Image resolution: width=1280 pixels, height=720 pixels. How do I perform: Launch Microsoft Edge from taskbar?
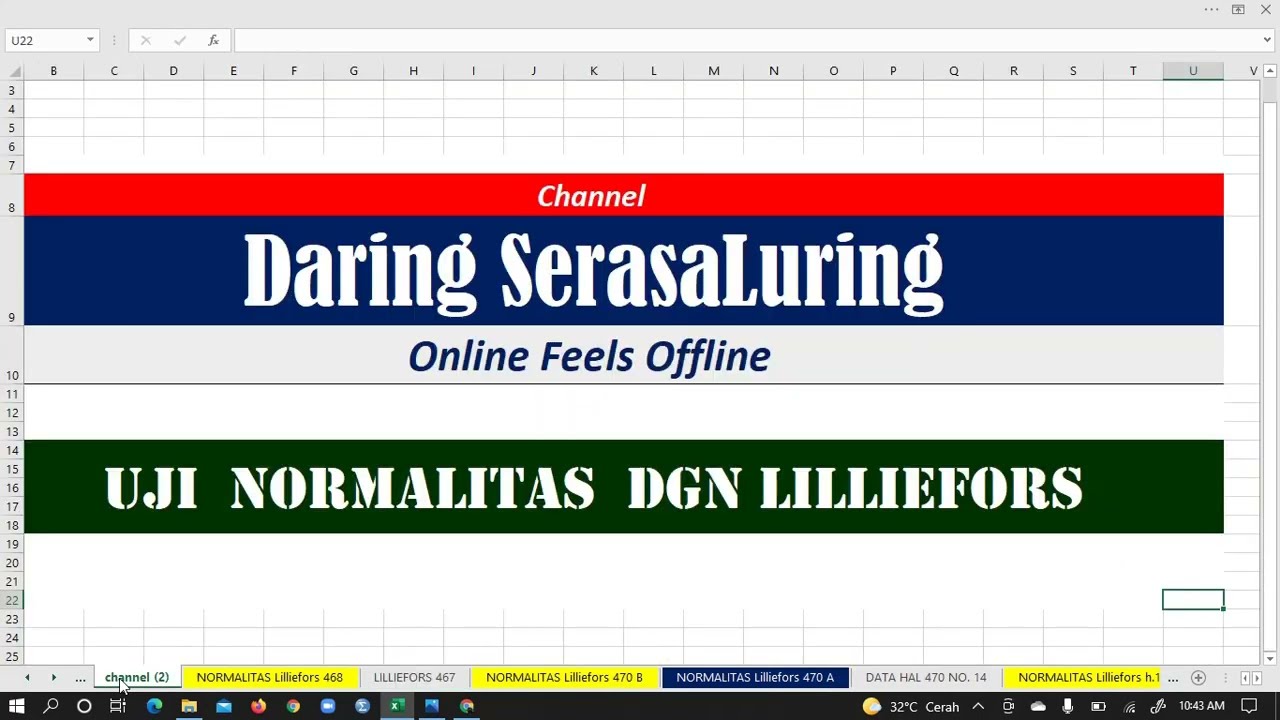(x=154, y=706)
